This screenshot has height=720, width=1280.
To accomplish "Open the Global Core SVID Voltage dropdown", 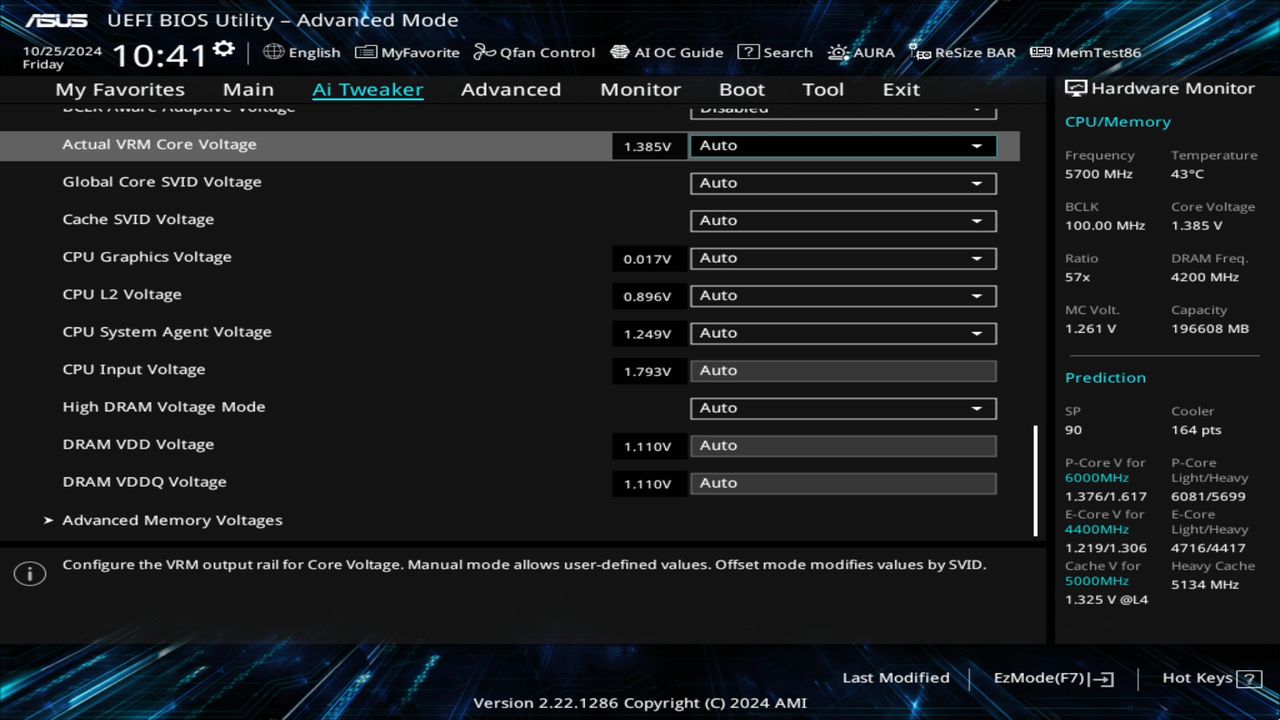I will click(x=843, y=183).
